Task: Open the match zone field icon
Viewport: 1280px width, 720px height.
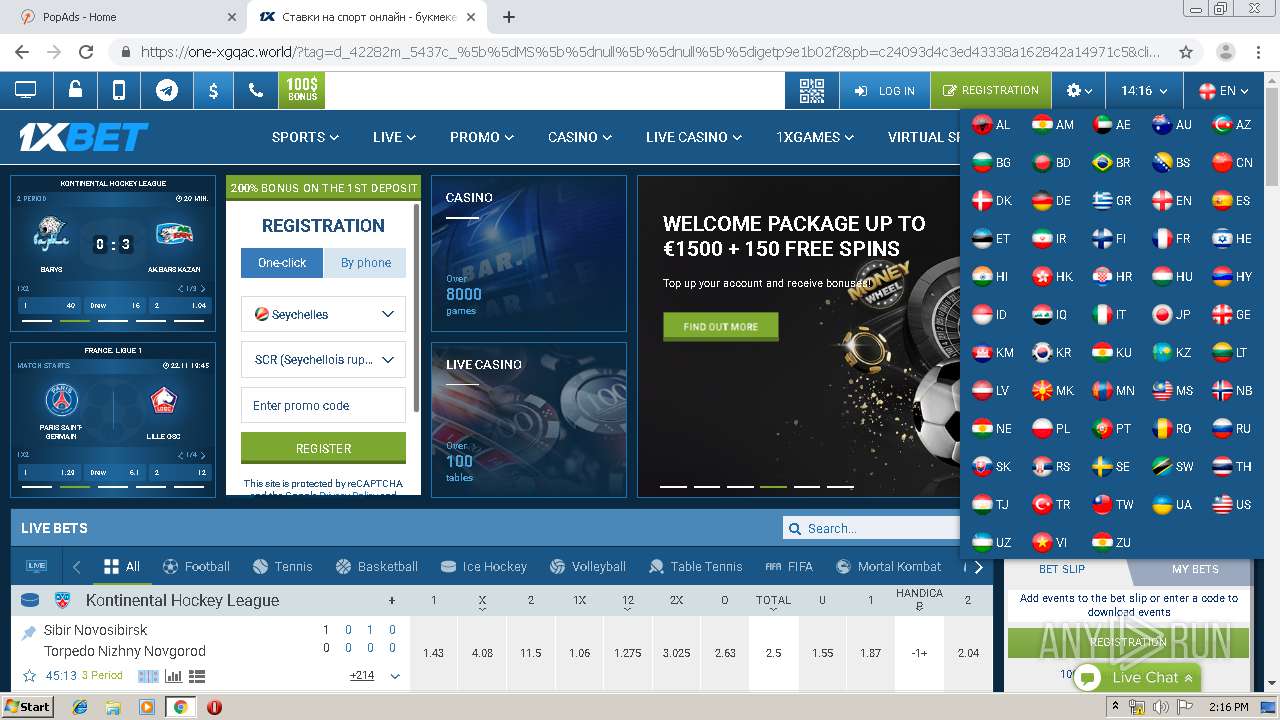Action: pyautogui.click(x=148, y=676)
